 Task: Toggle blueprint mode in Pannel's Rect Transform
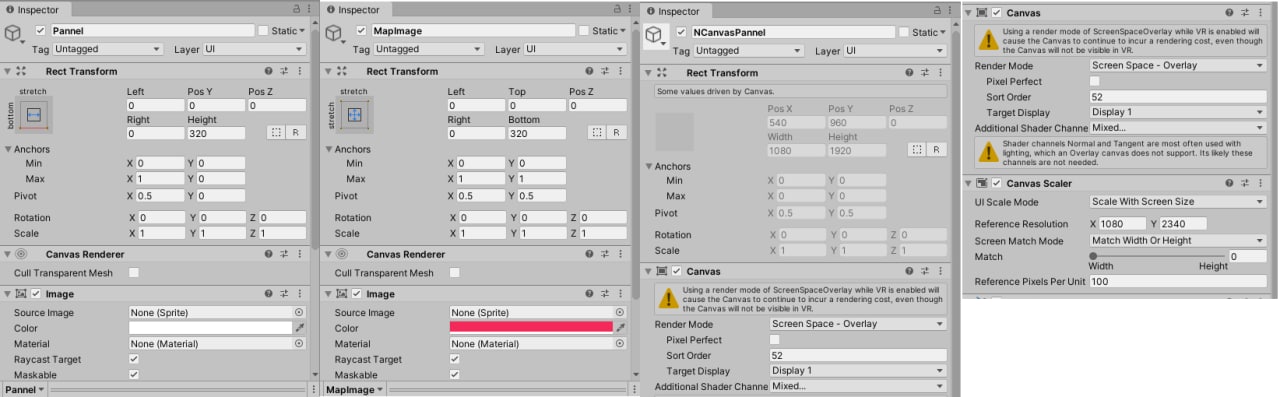pyautogui.click(x=275, y=133)
